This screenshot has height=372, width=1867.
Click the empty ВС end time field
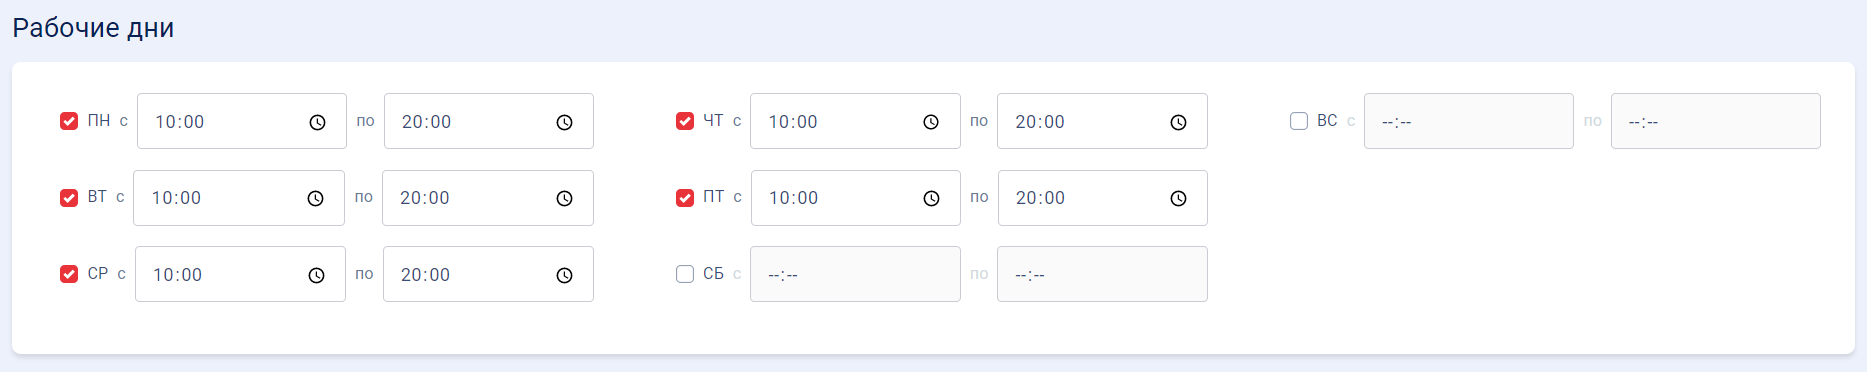point(1716,121)
